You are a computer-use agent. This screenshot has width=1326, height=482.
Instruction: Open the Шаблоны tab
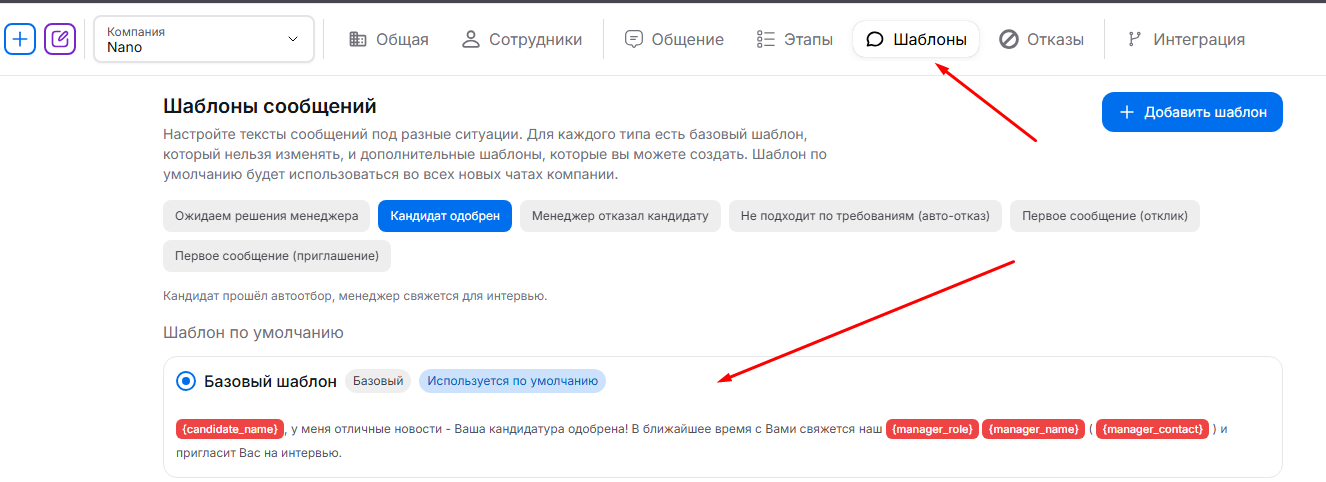click(x=916, y=40)
